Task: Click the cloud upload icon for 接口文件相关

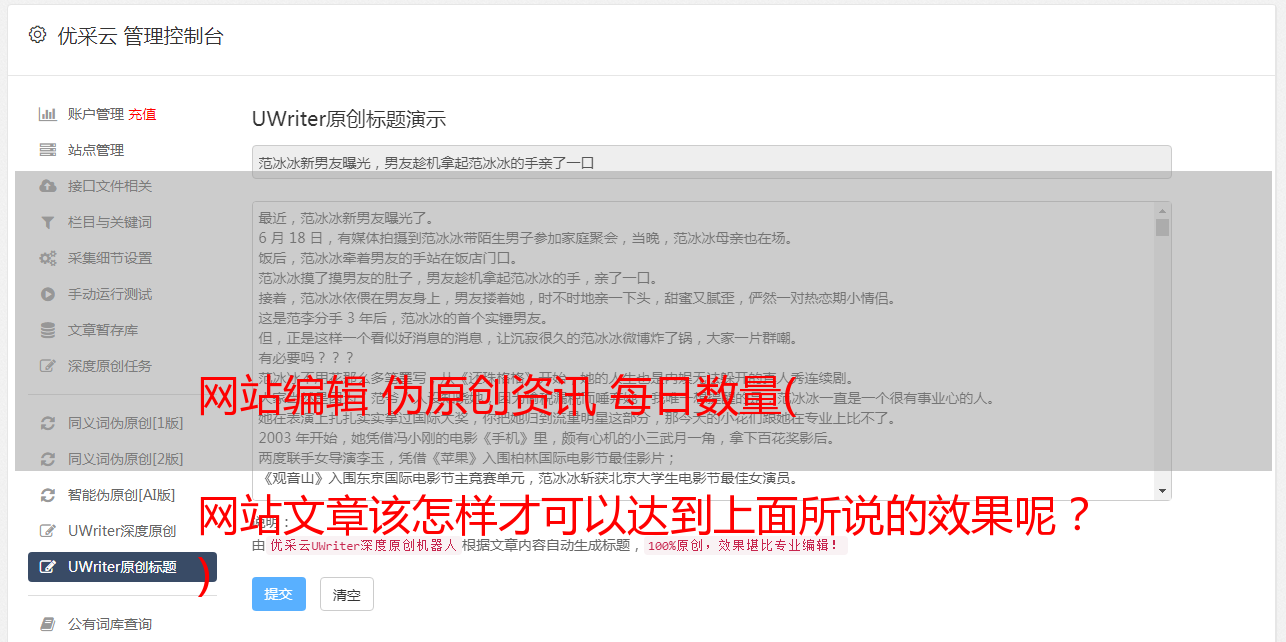Action: (47, 186)
